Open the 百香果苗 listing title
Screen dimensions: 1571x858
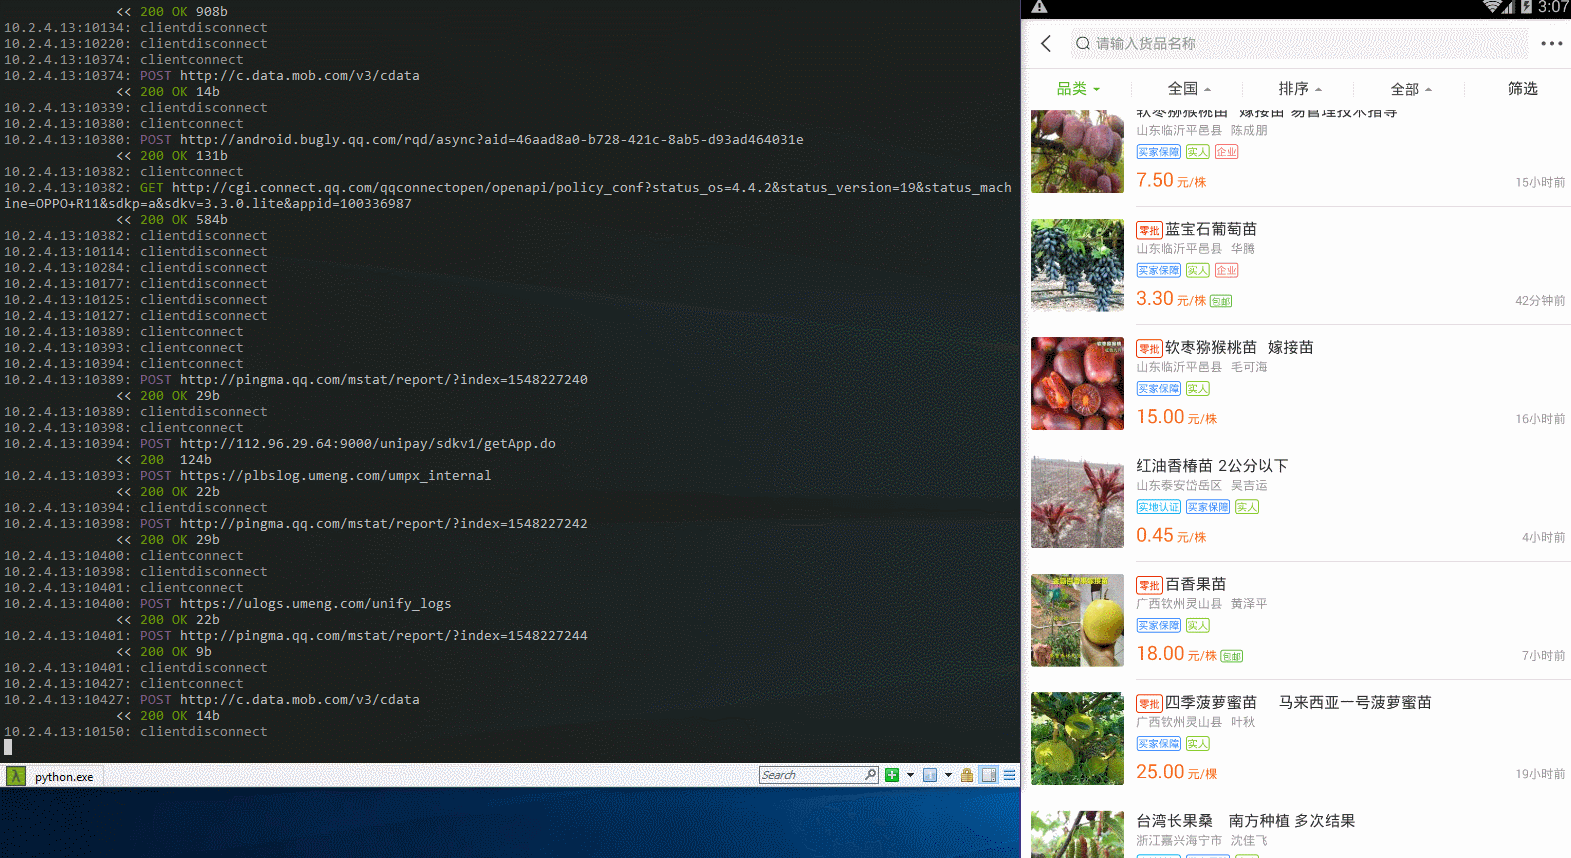pos(1195,584)
